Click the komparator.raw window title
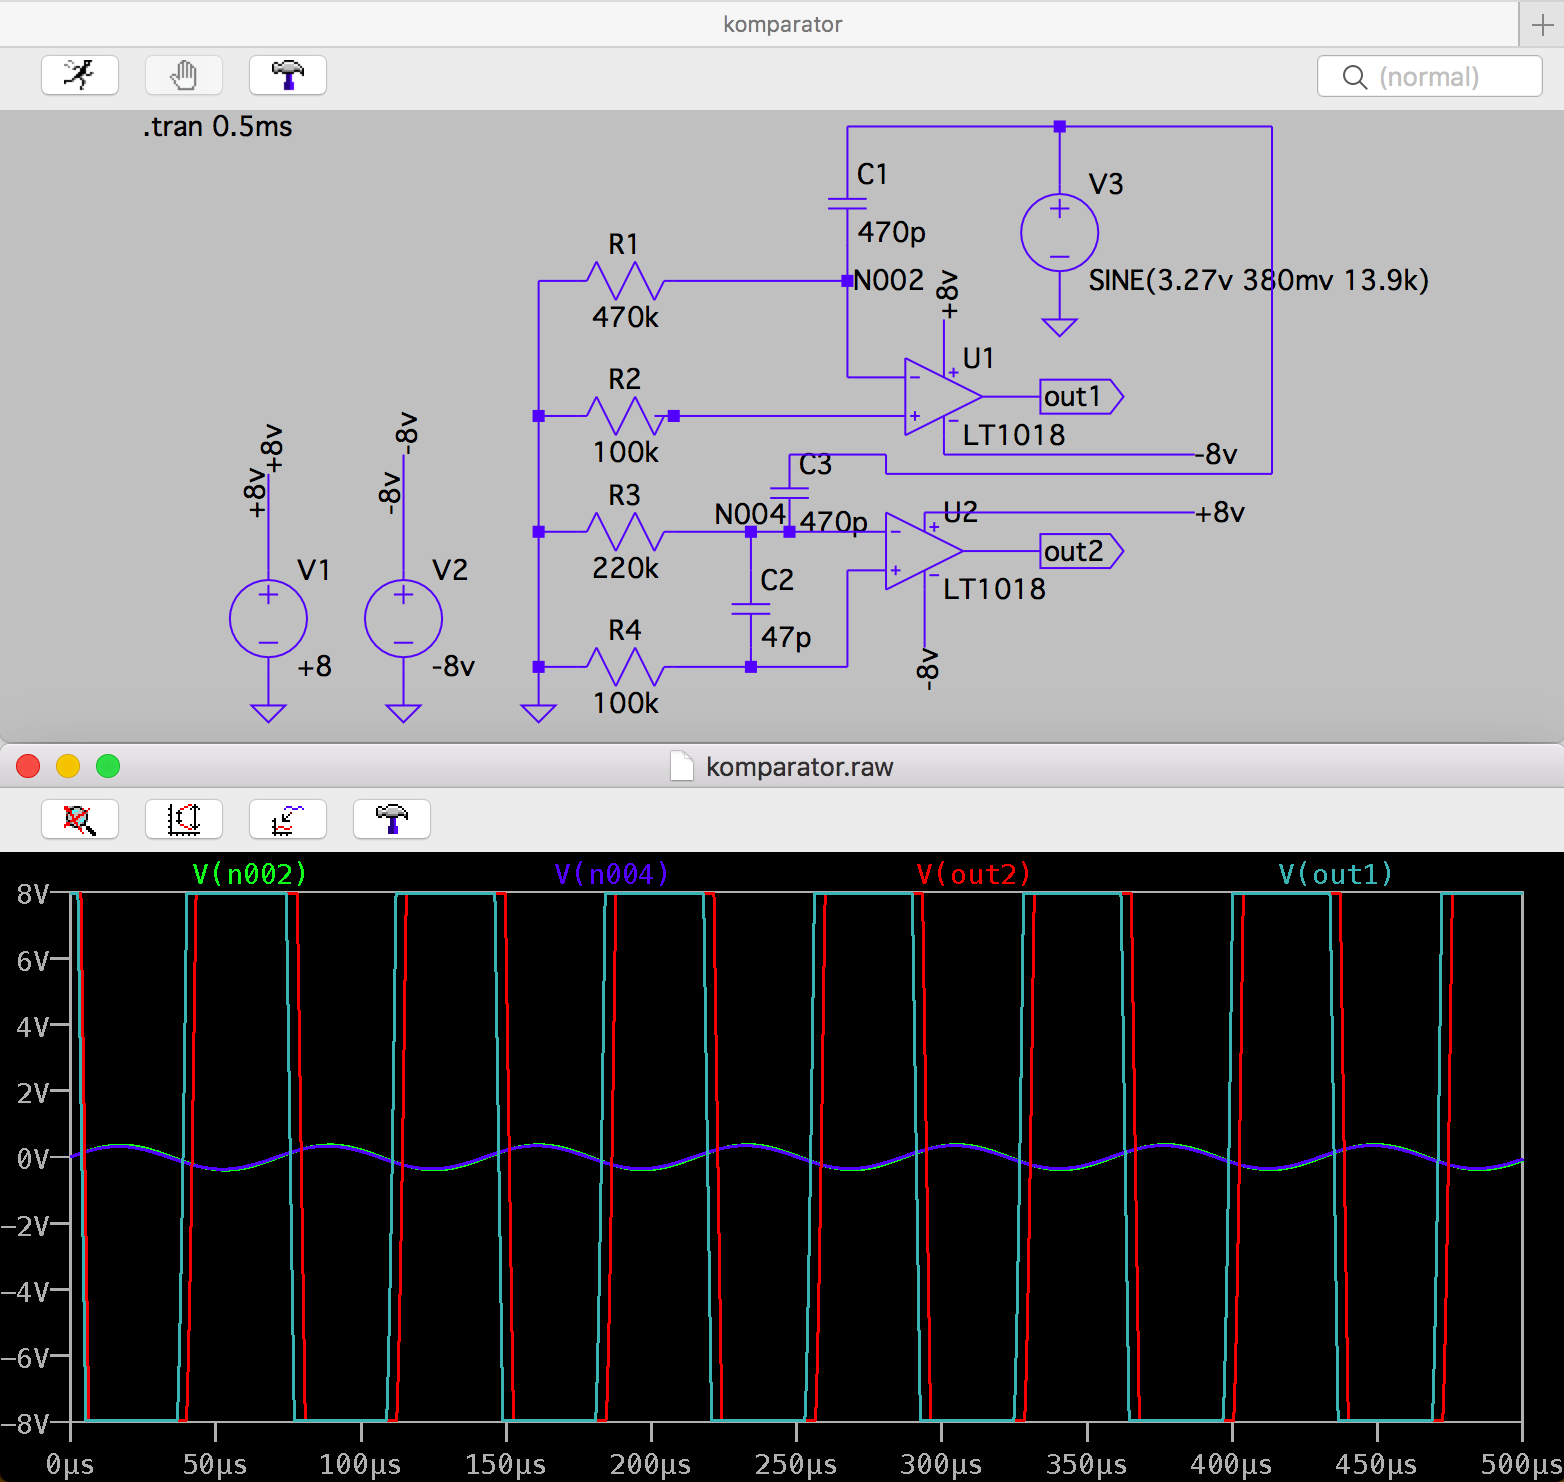The width and height of the screenshot is (1564, 1482). [799, 767]
